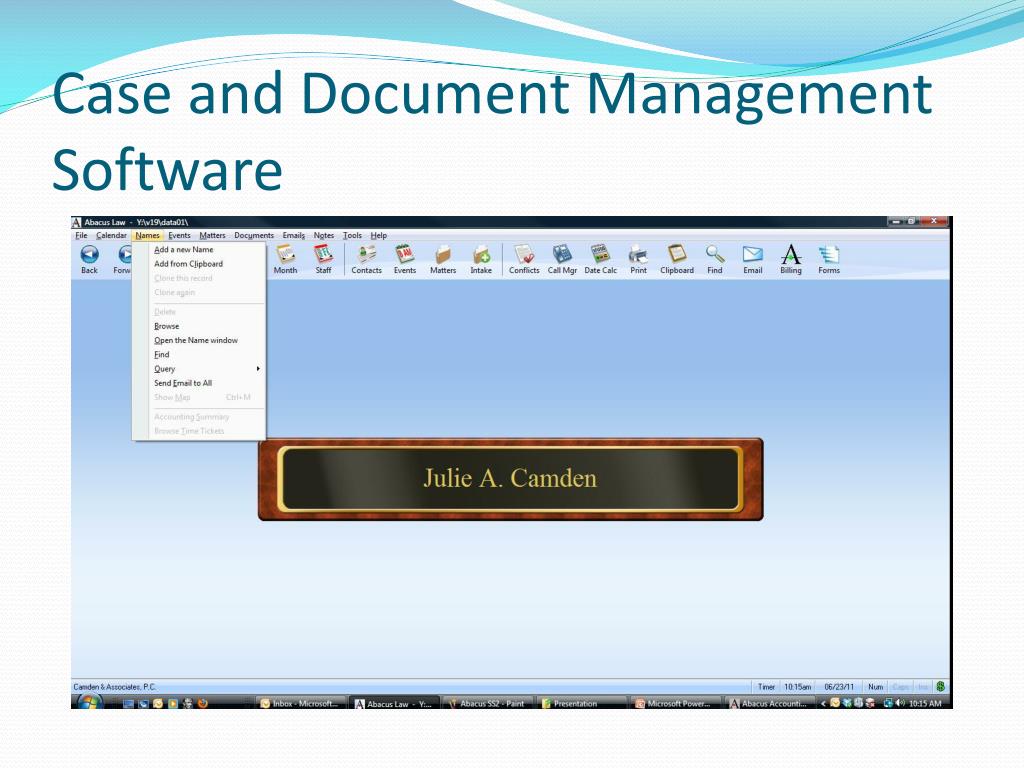Switch to Inbox - Microsoft taskbar button

tap(300, 703)
